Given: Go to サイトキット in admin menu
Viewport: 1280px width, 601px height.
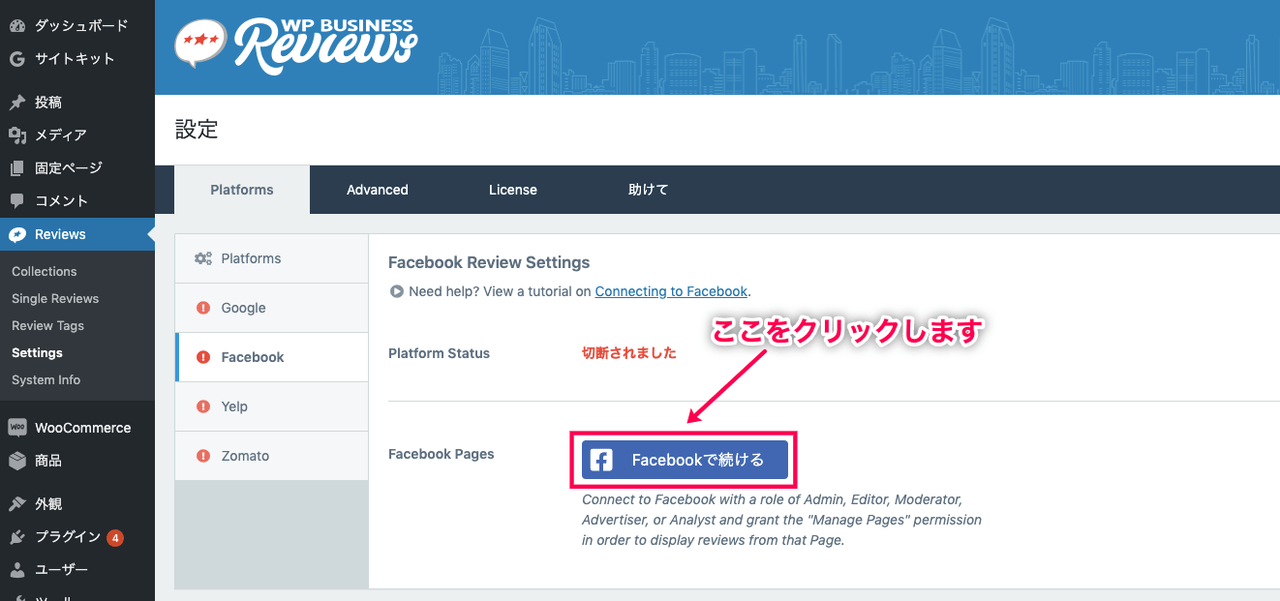Looking at the screenshot, I should point(77,58).
